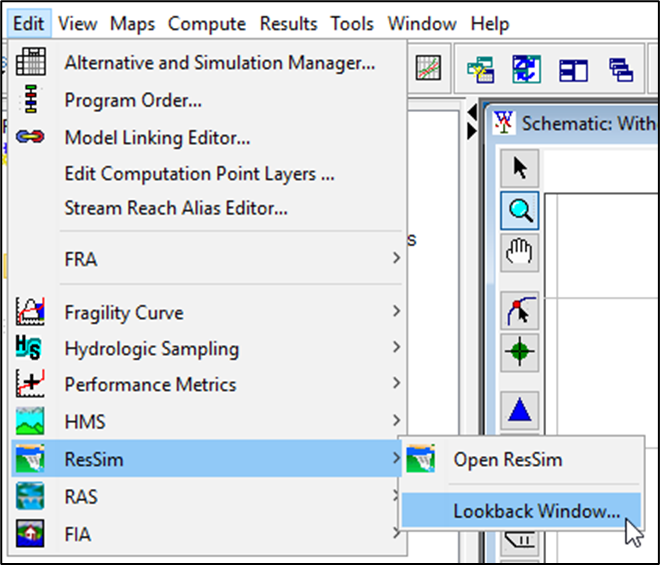The height and width of the screenshot is (565, 660).
Task: Open Model Linking Editor
Action: pos(206,138)
